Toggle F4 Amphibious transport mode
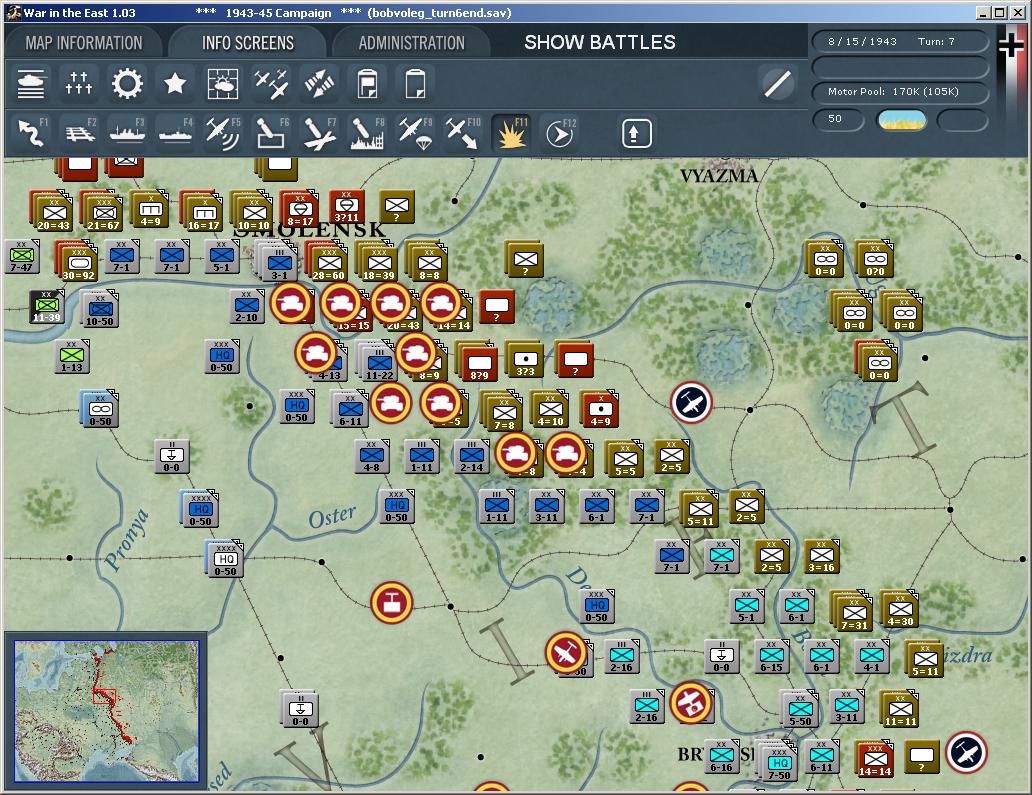1032x795 pixels. pyautogui.click(x=176, y=134)
